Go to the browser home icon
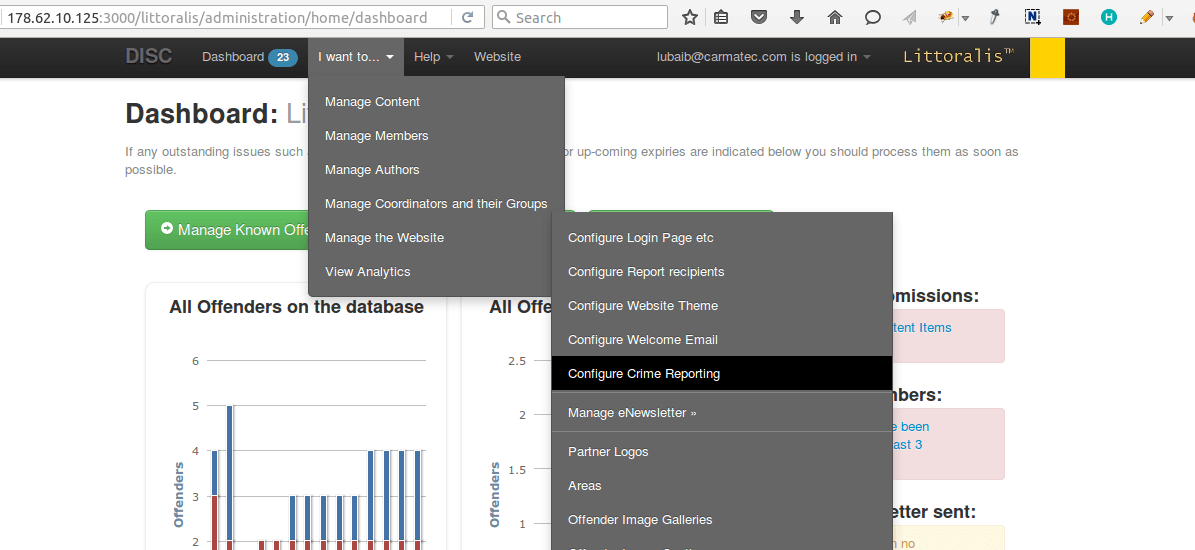 pos(835,17)
